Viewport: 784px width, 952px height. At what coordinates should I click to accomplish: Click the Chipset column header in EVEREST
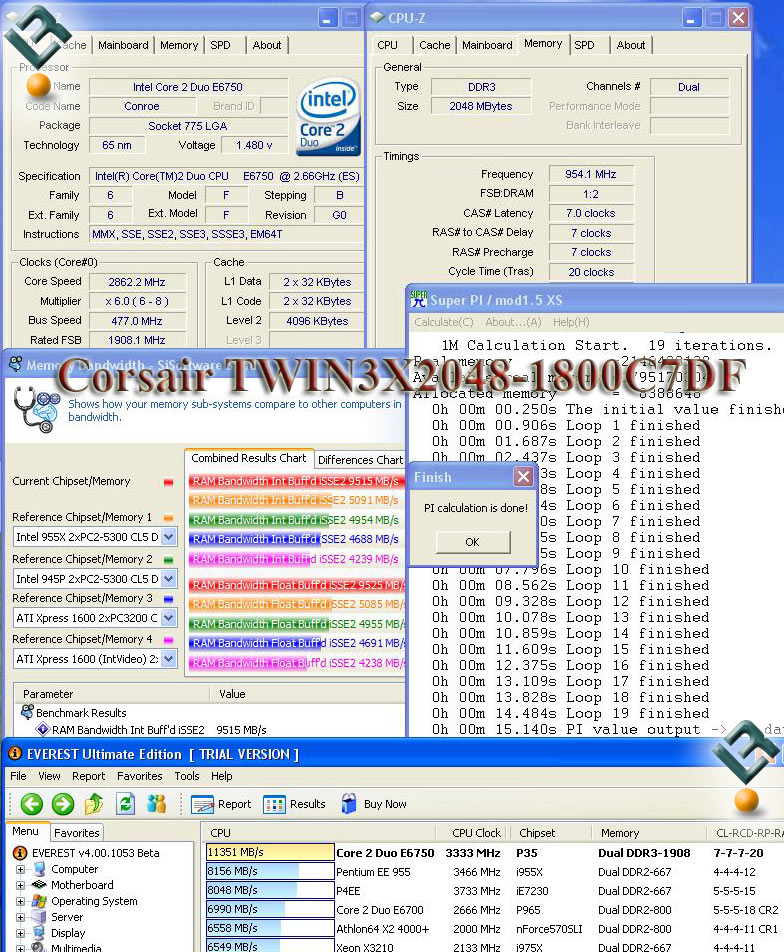click(537, 833)
